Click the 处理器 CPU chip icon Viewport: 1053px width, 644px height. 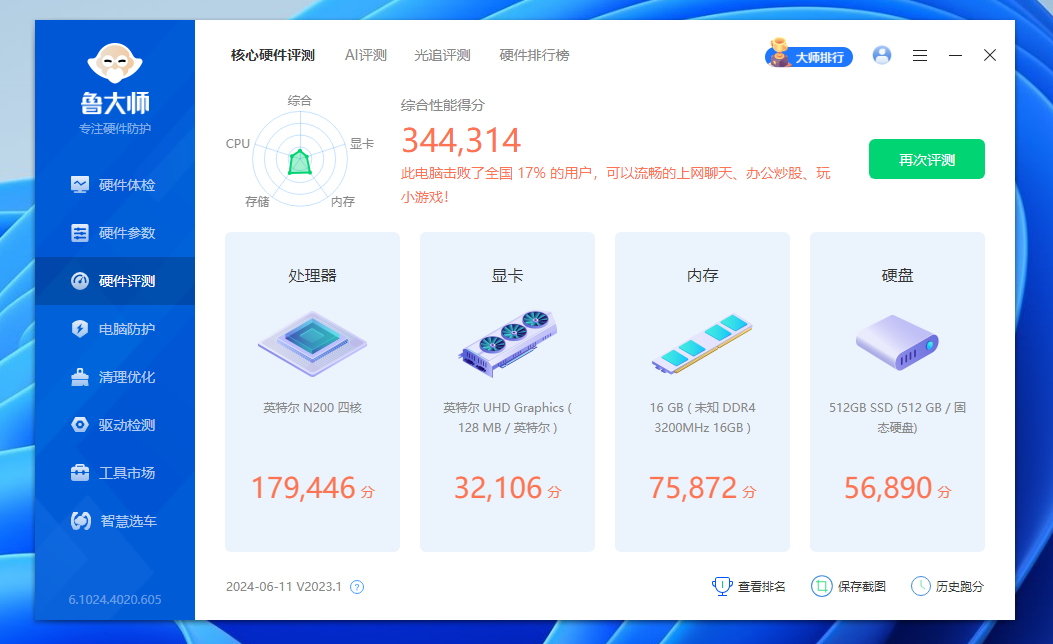coord(312,342)
